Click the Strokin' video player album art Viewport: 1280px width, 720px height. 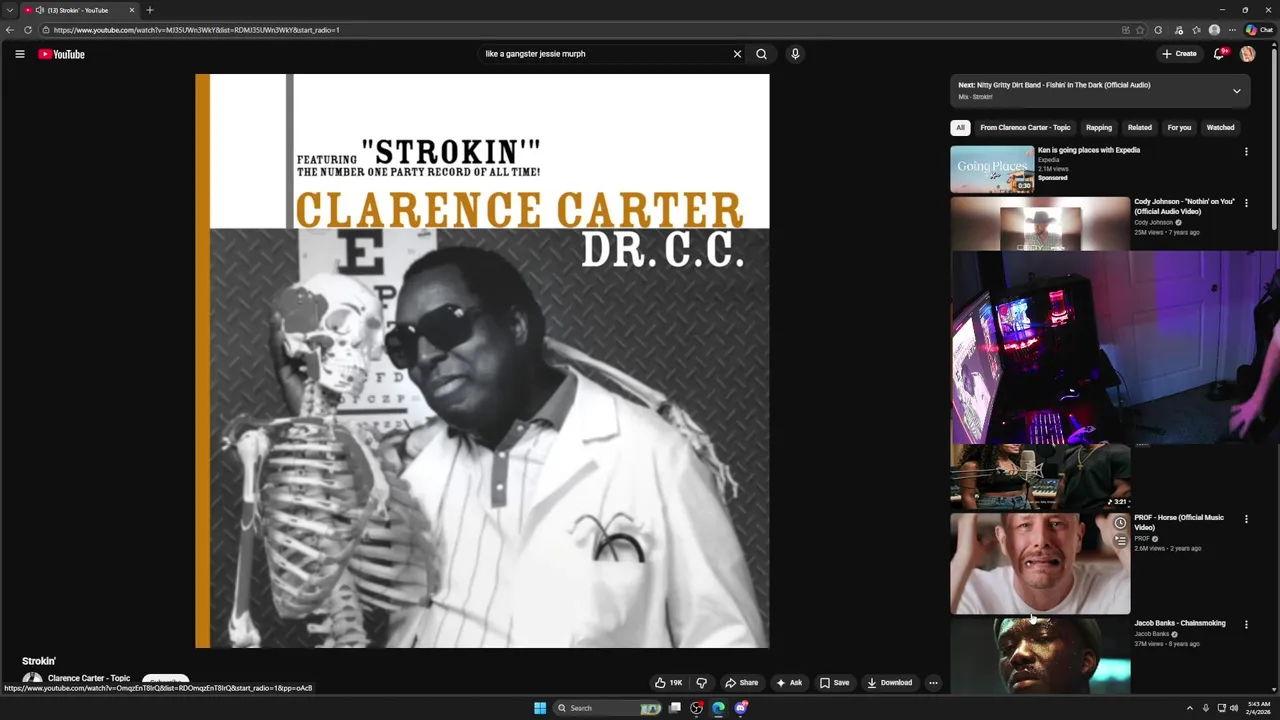pyautogui.click(x=482, y=361)
